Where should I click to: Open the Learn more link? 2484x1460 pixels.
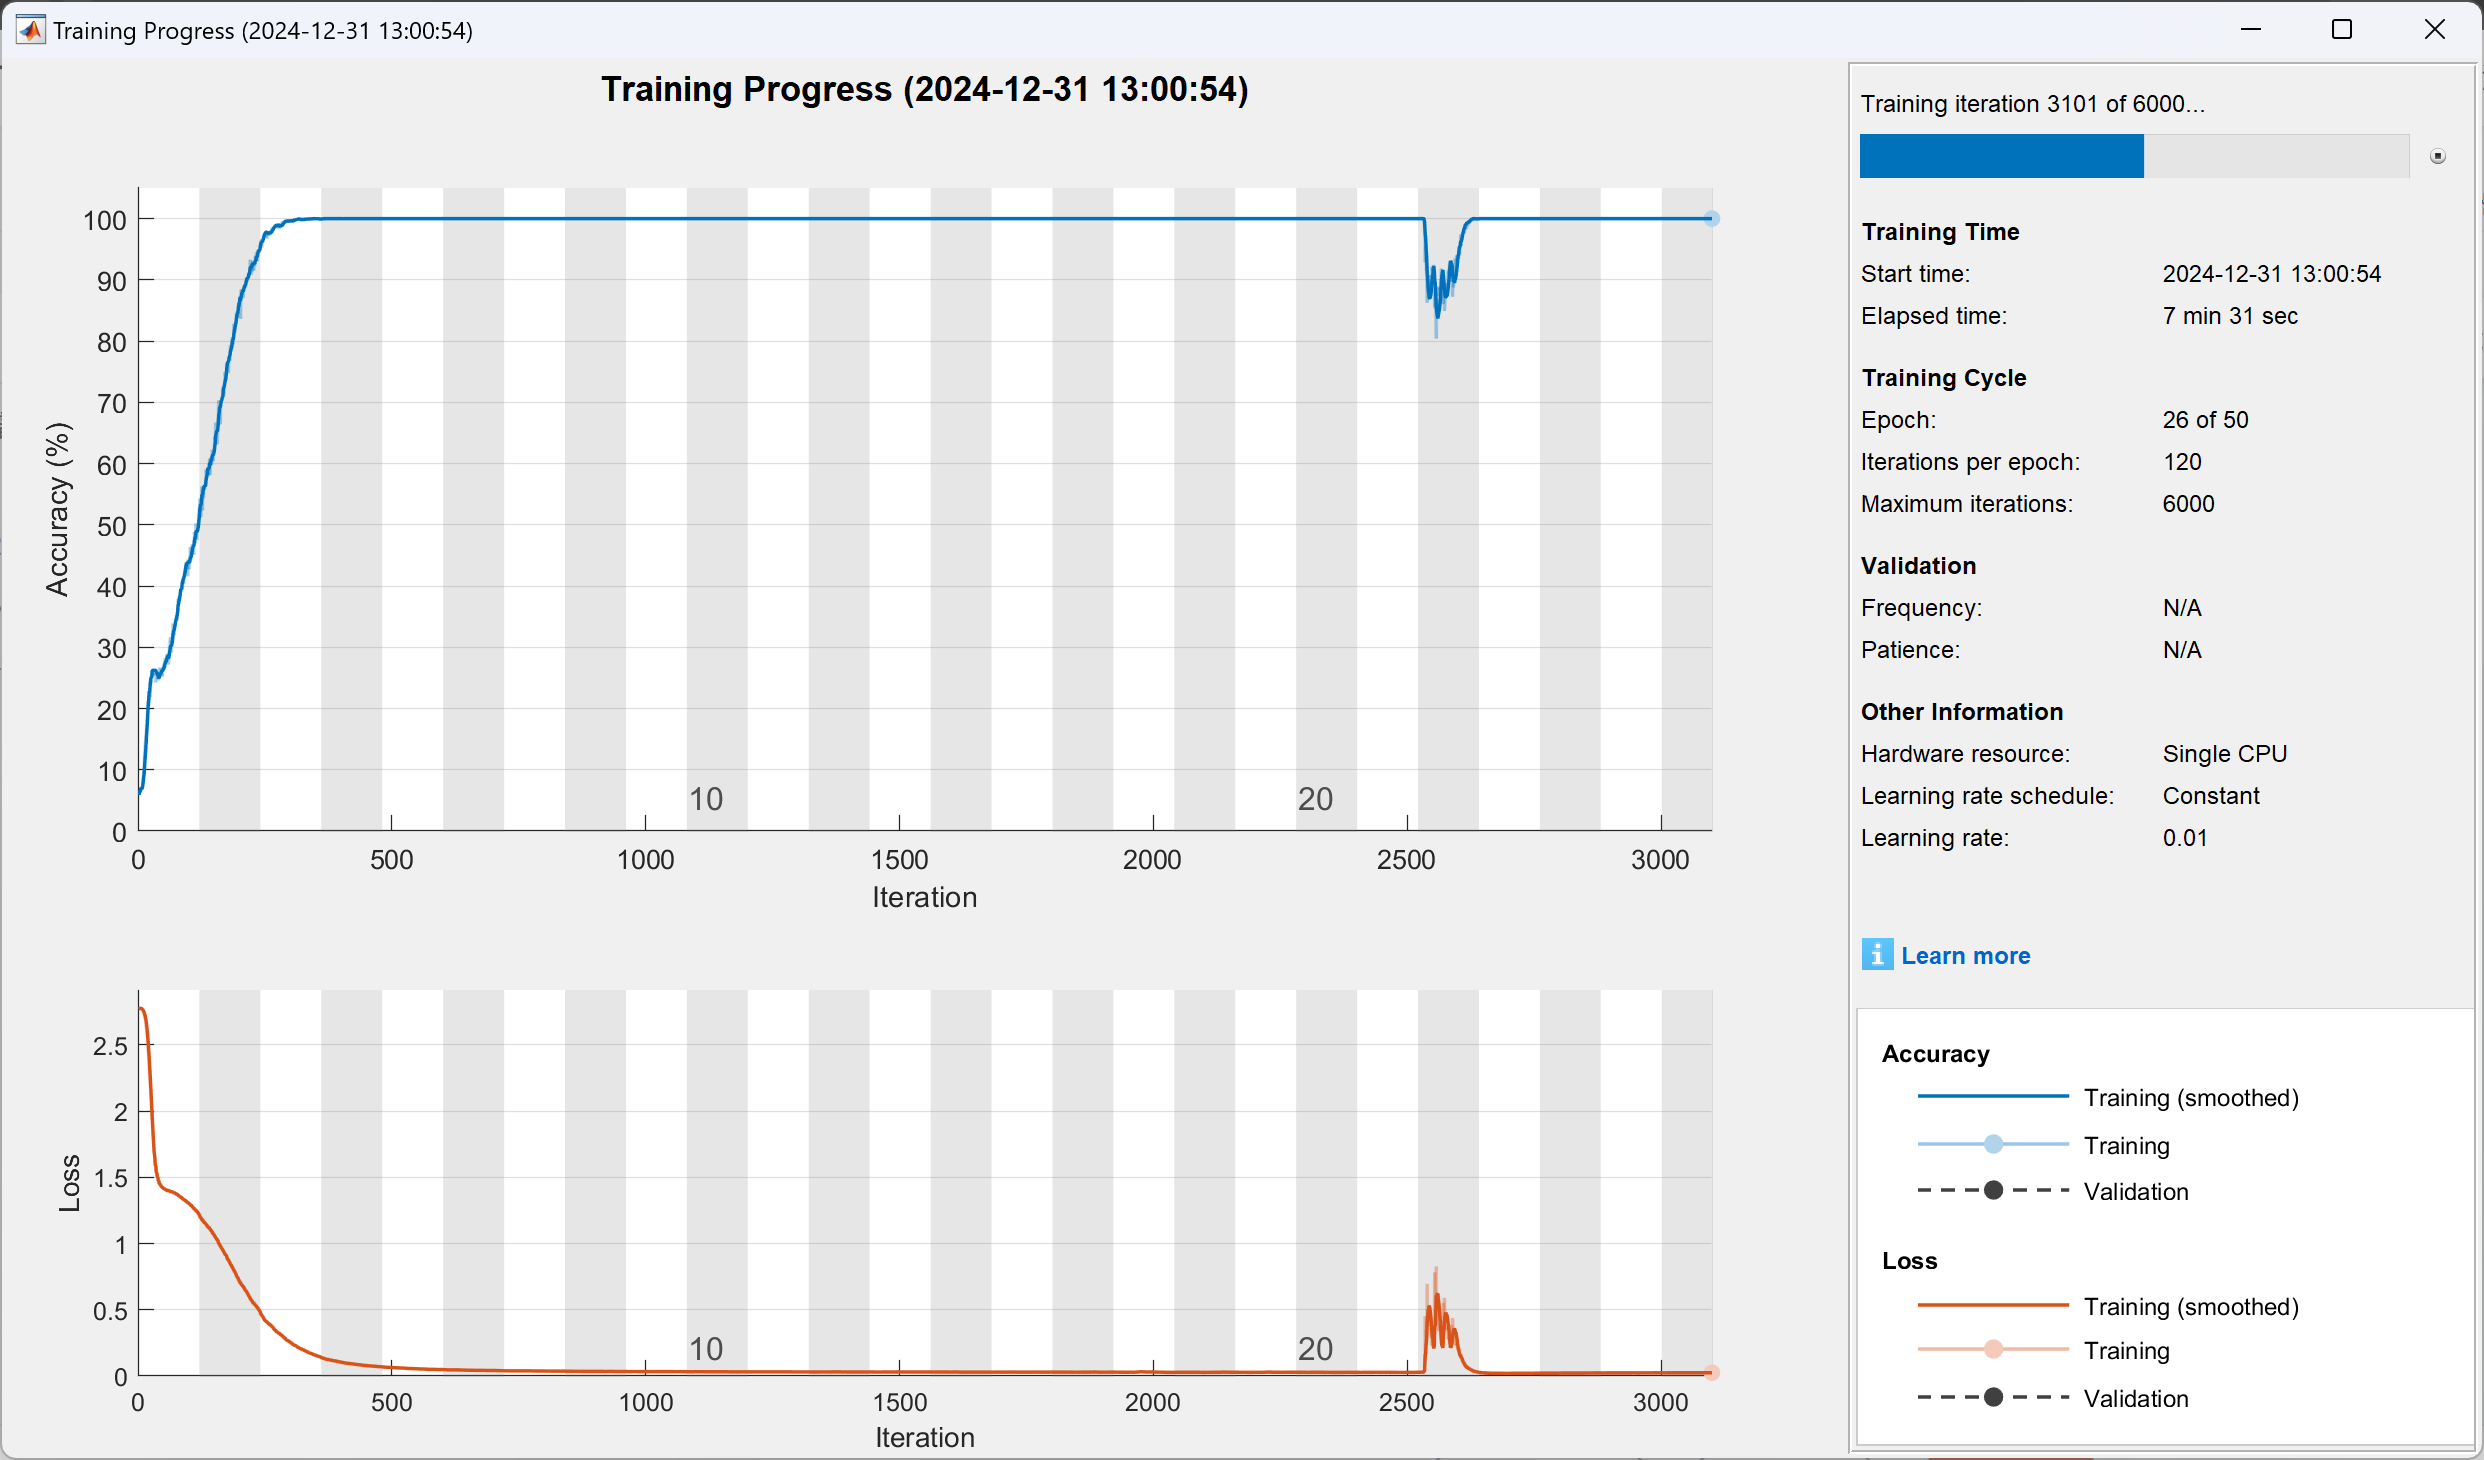[1965, 955]
